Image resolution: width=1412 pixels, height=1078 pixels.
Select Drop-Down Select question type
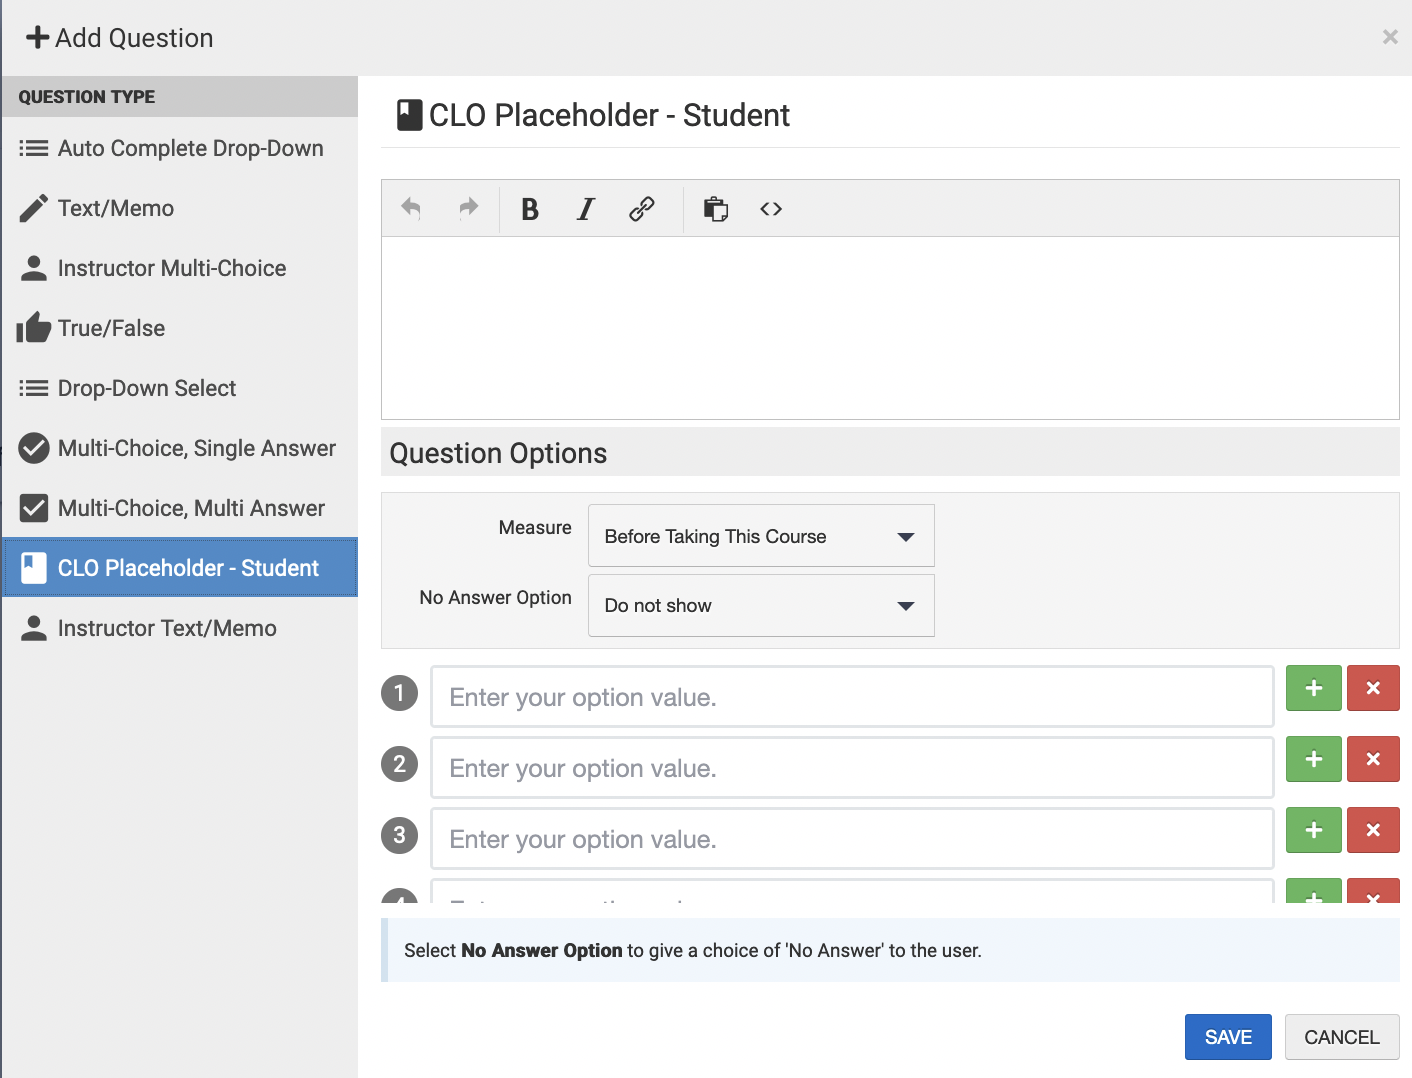point(180,388)
